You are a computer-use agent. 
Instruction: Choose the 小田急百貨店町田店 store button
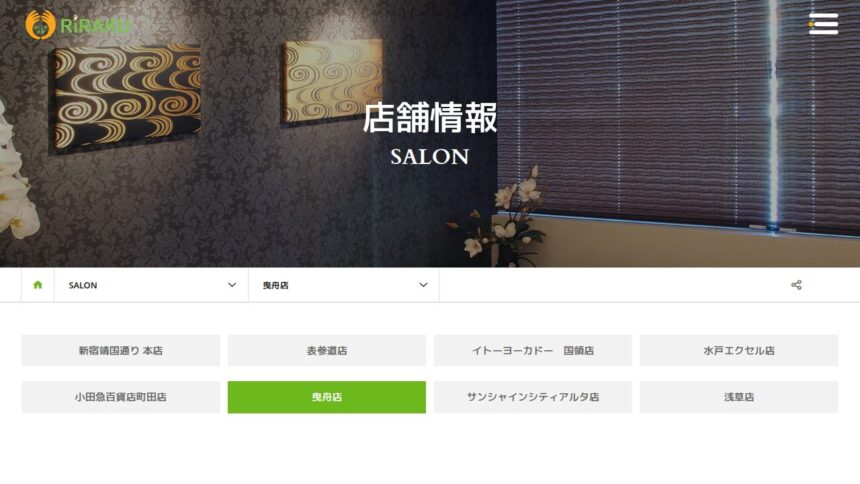(x=121, y=397)
